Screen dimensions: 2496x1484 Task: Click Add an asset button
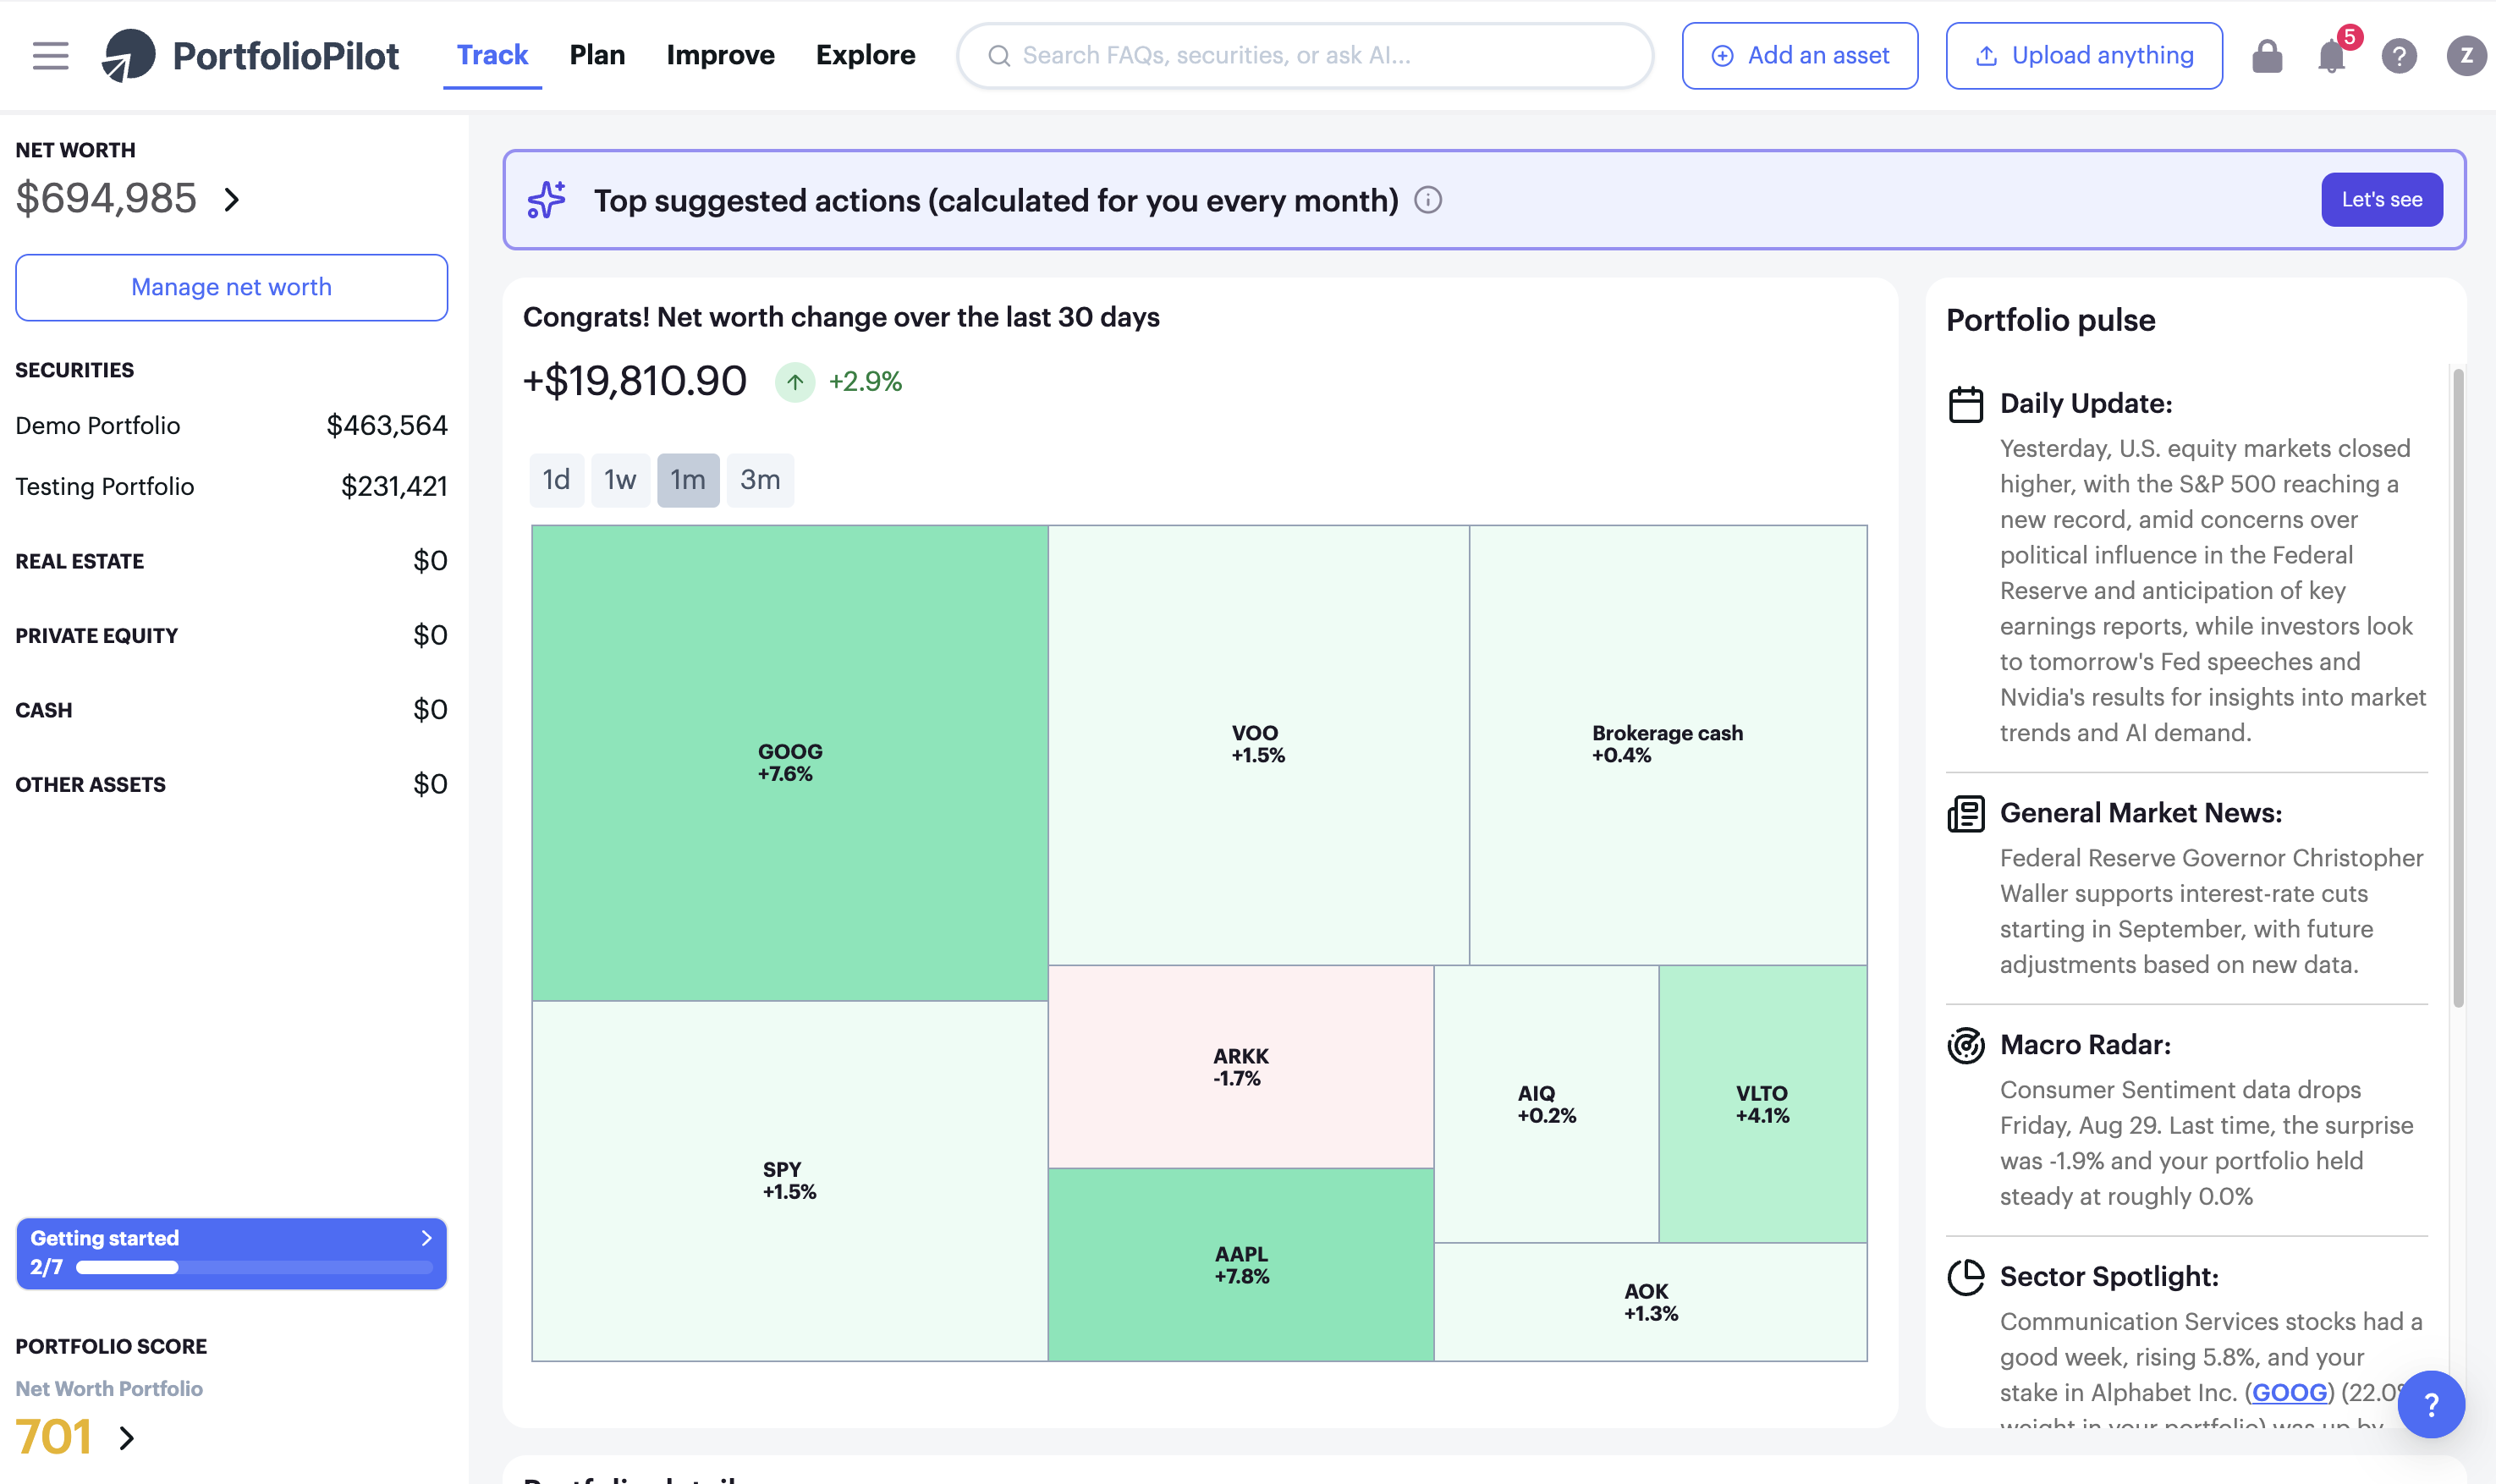tap(1799, 56)
